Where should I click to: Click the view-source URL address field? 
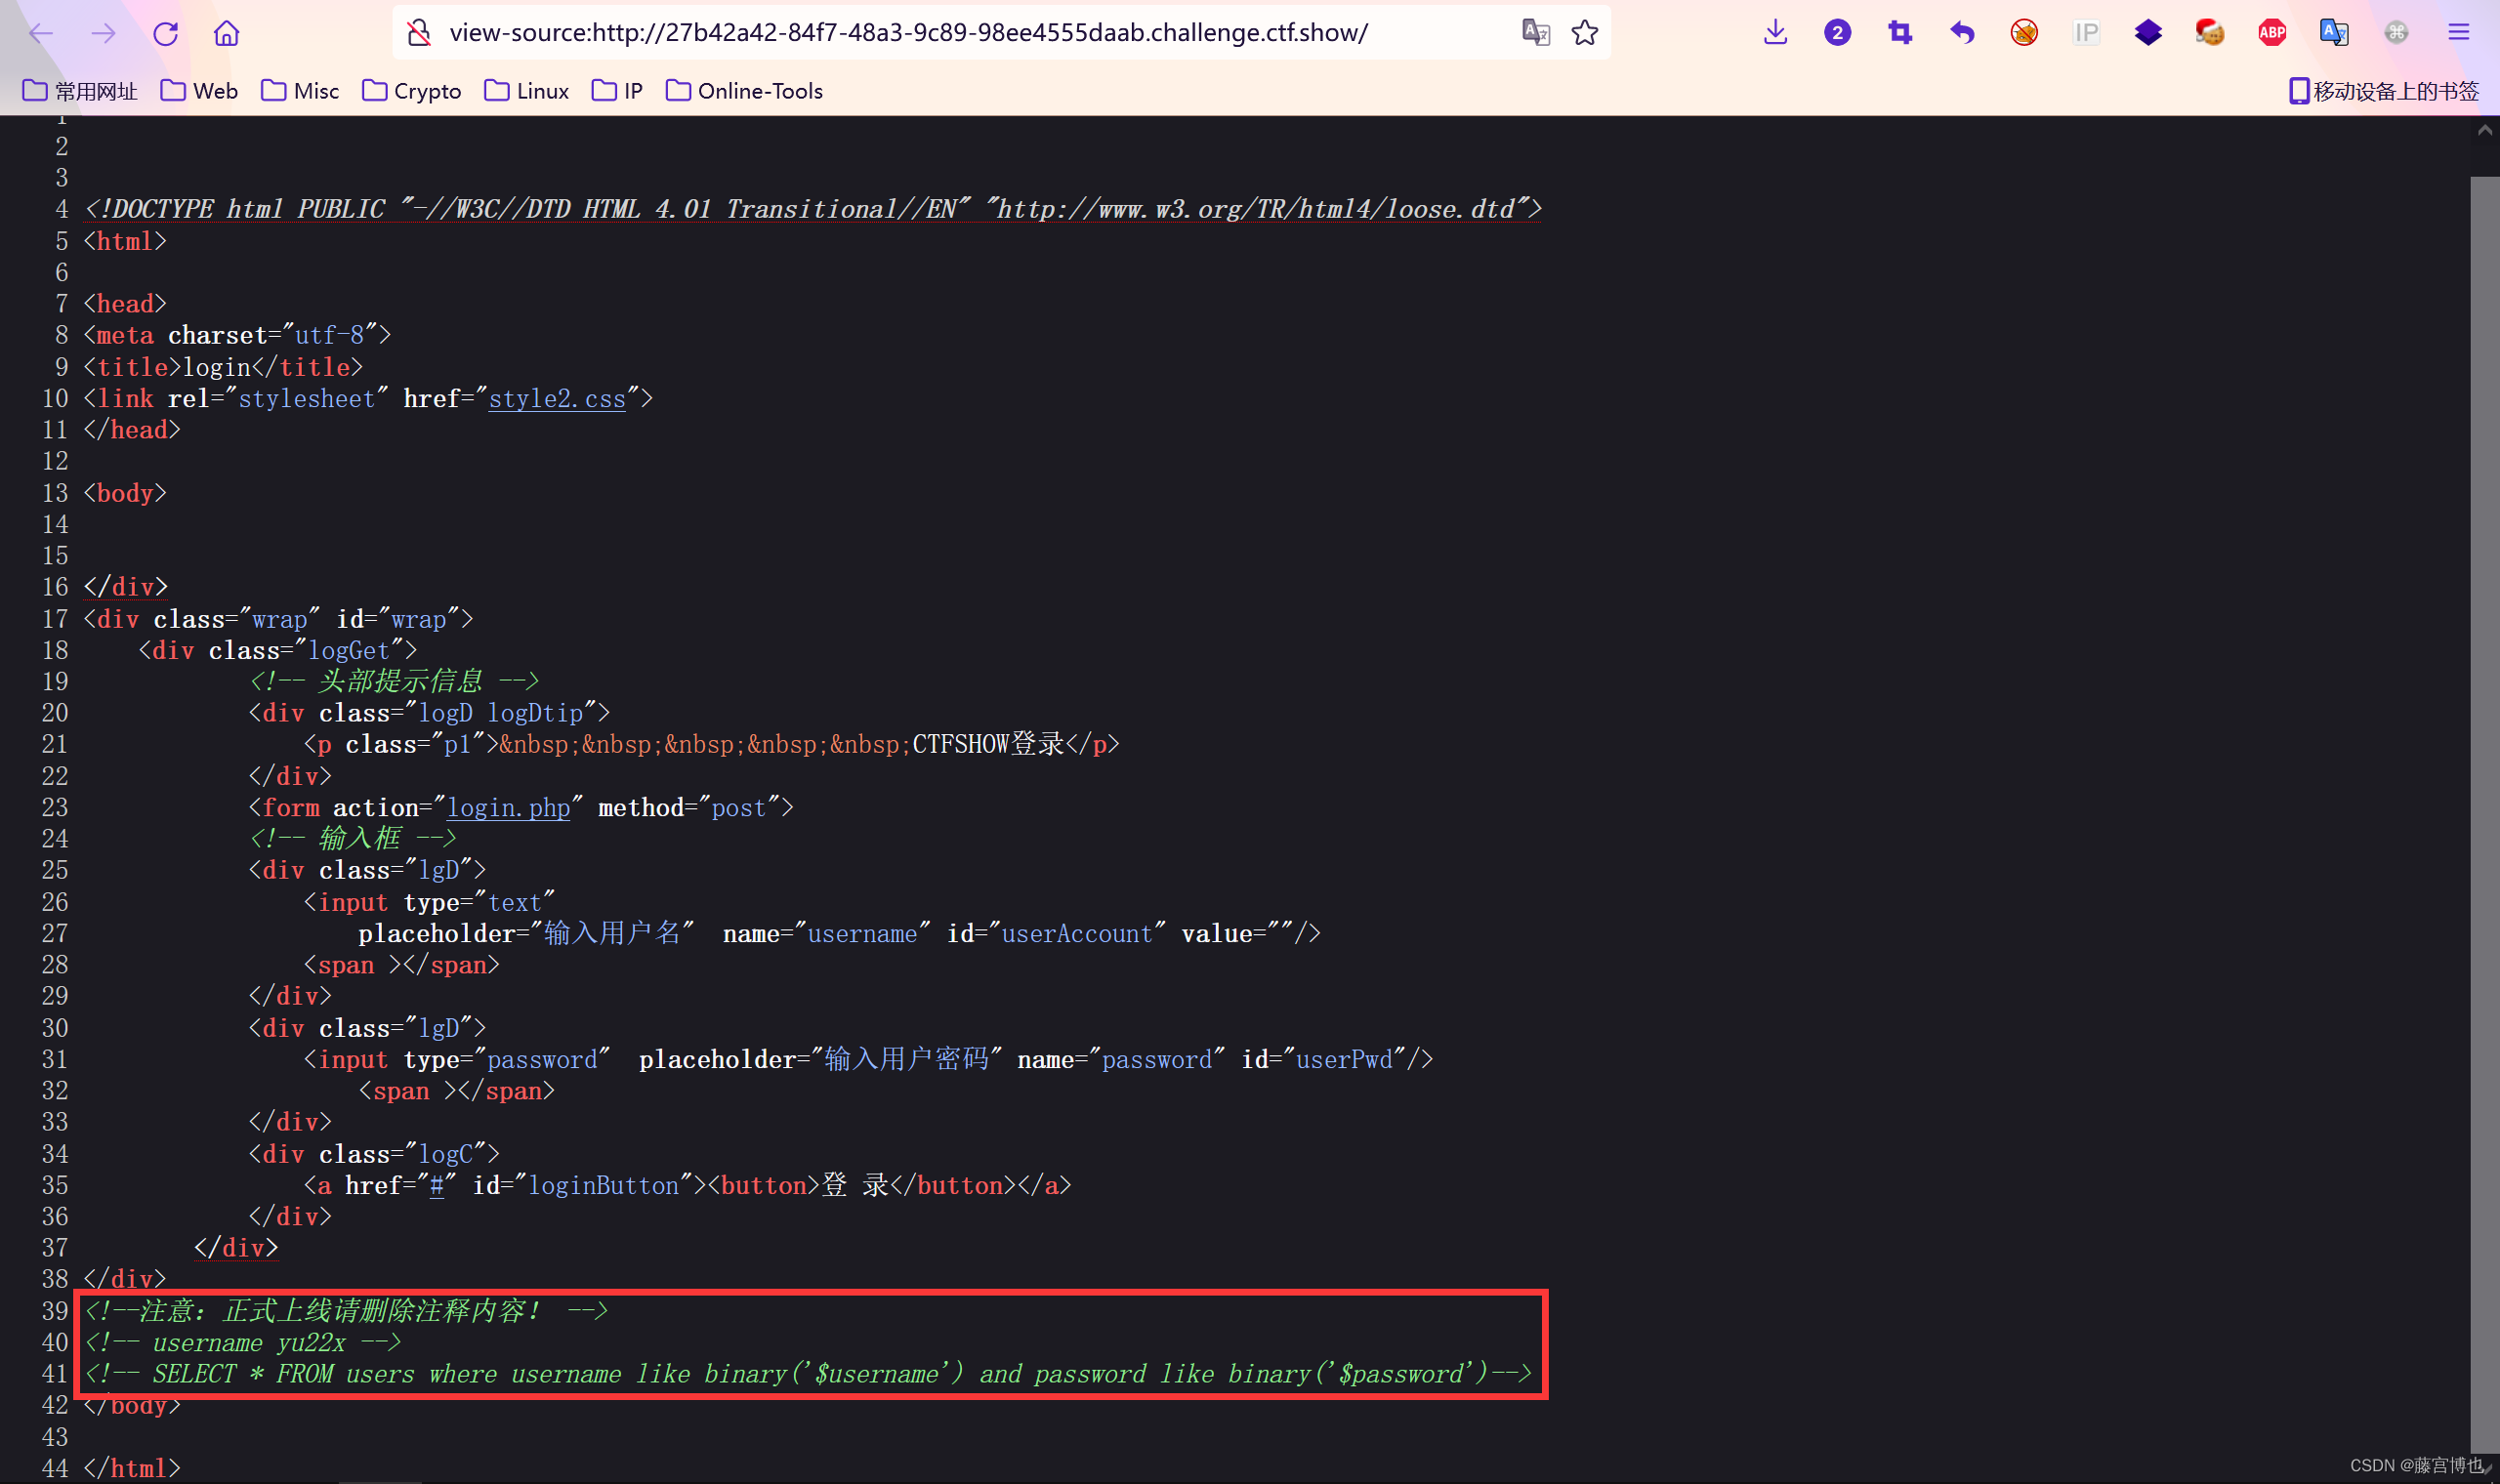[908, 33]
